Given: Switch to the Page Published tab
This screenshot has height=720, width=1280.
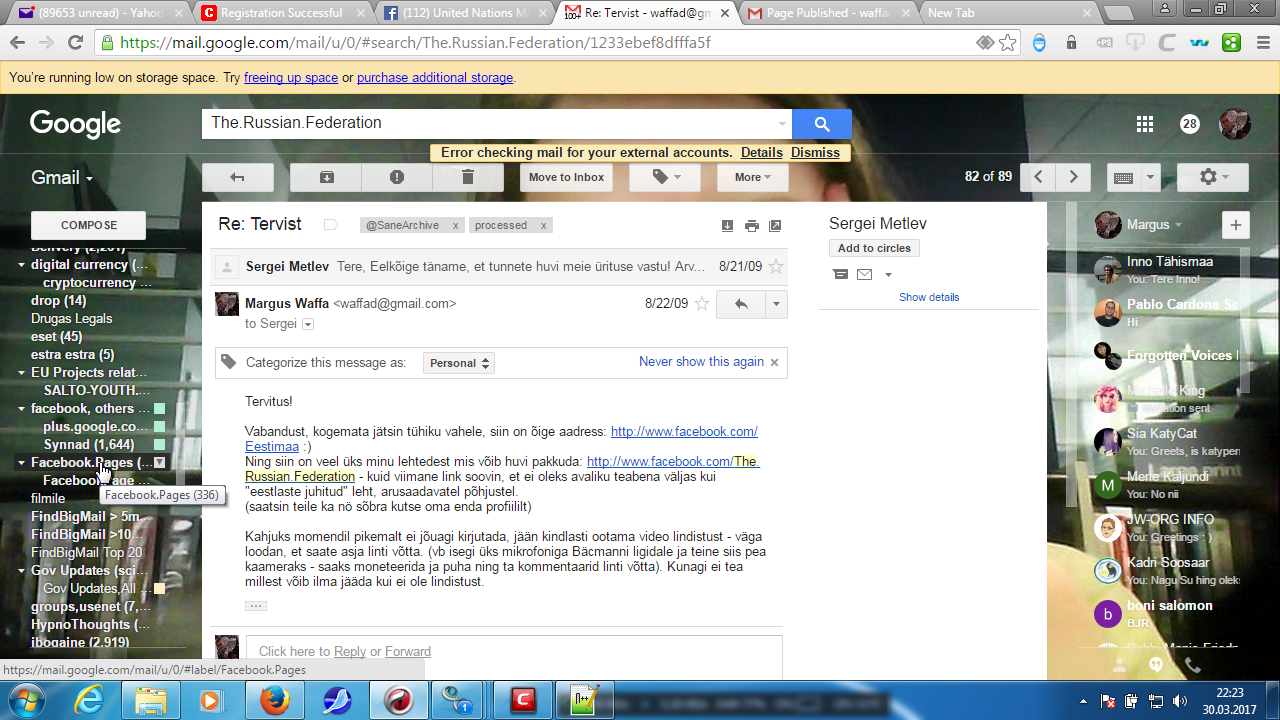Looking at the screenshot, I should coord(831,13).
